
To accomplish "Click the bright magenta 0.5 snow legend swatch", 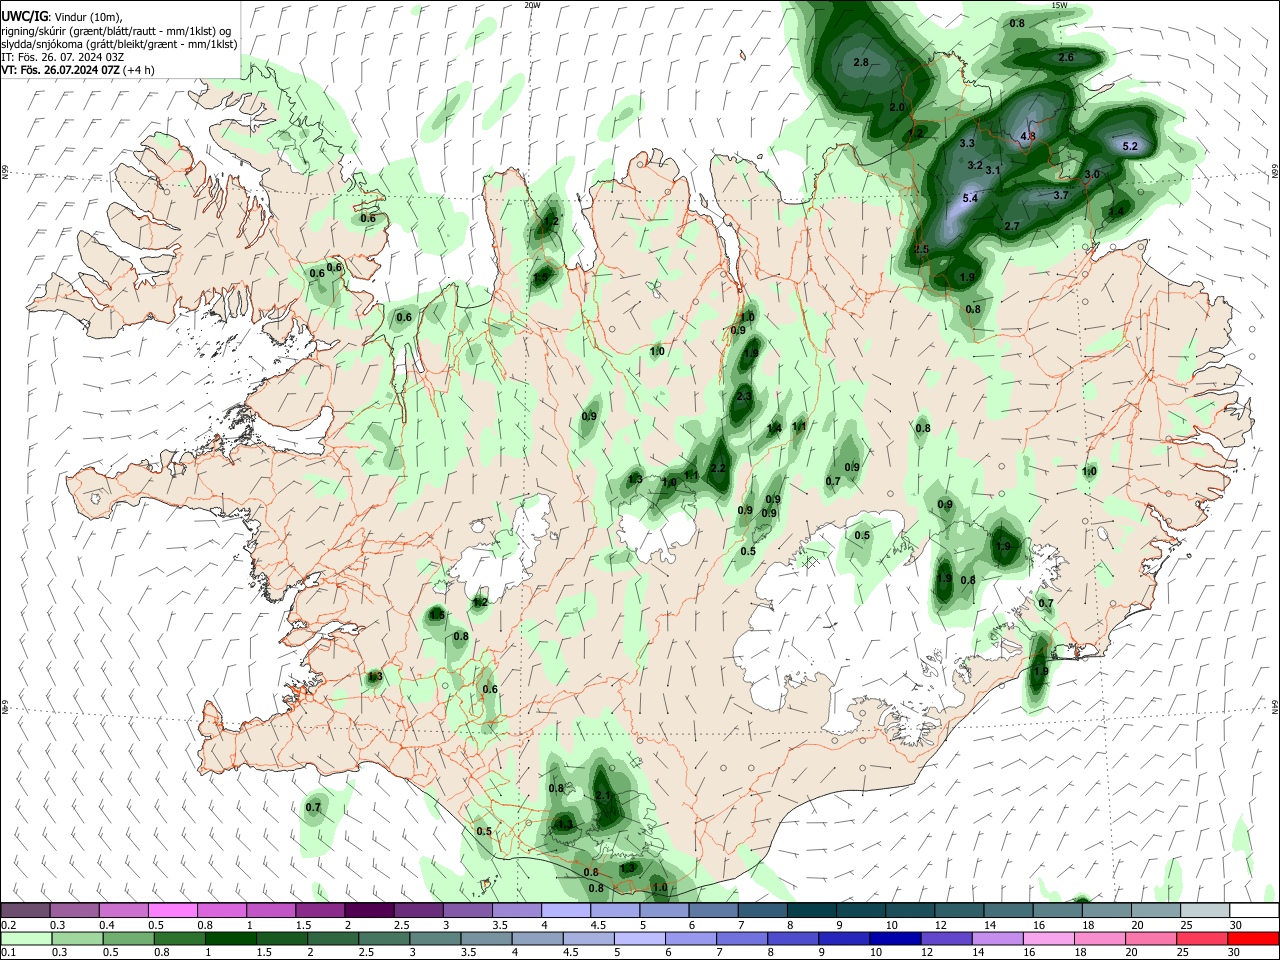I will [x=172, y=911].
